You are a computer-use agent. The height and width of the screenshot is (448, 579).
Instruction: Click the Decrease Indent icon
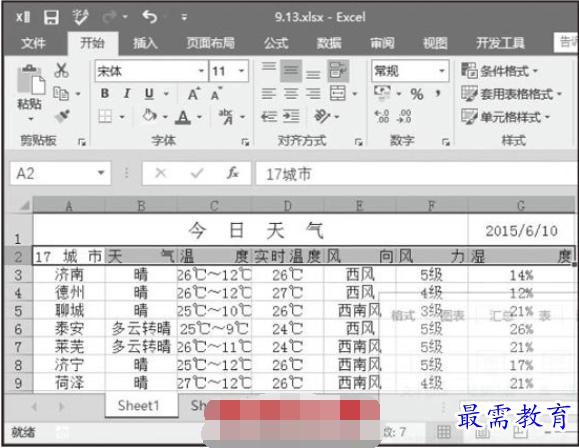[x=269, y=116]
